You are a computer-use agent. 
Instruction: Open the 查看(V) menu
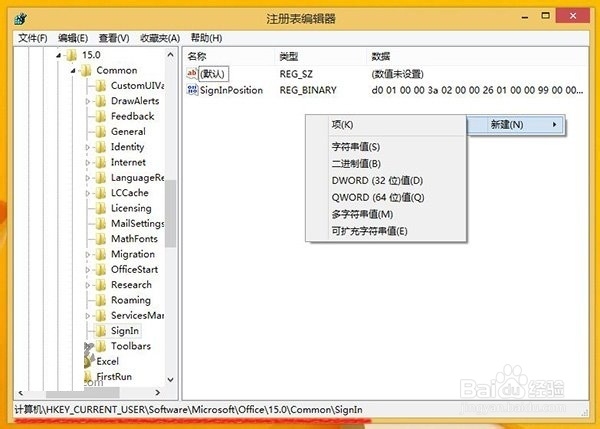[114, 38]
